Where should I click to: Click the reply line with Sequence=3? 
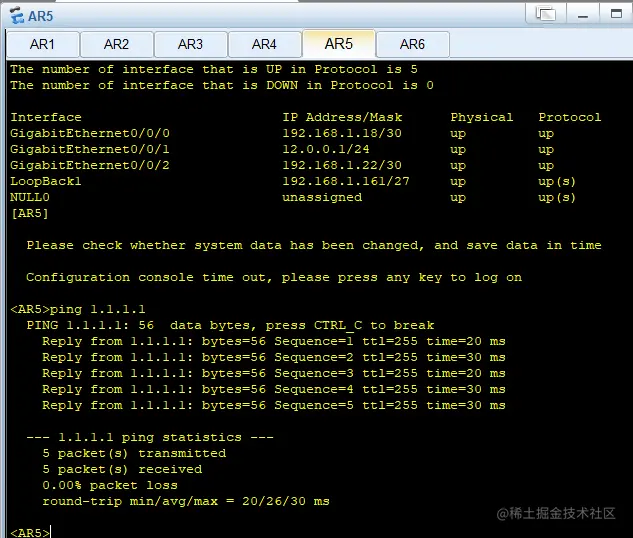(x=274, y=373)
